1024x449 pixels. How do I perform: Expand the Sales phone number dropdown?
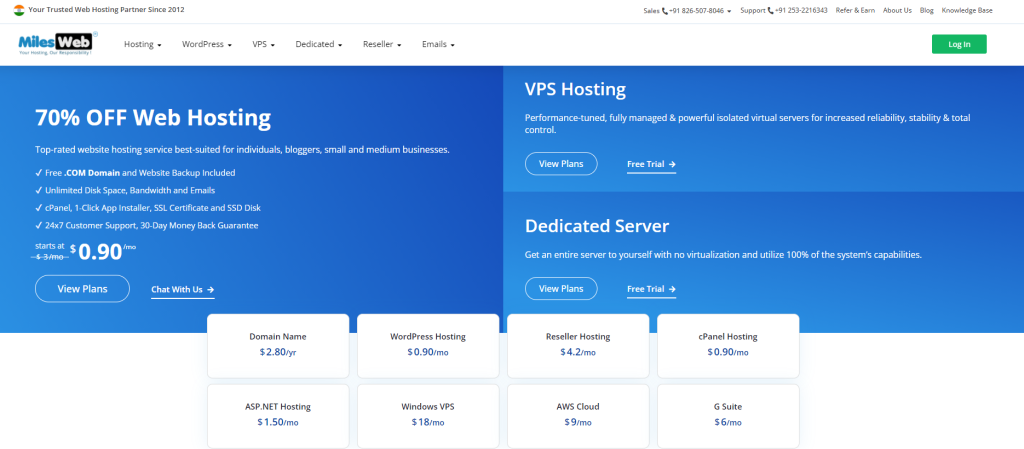[x=729, y=11]
